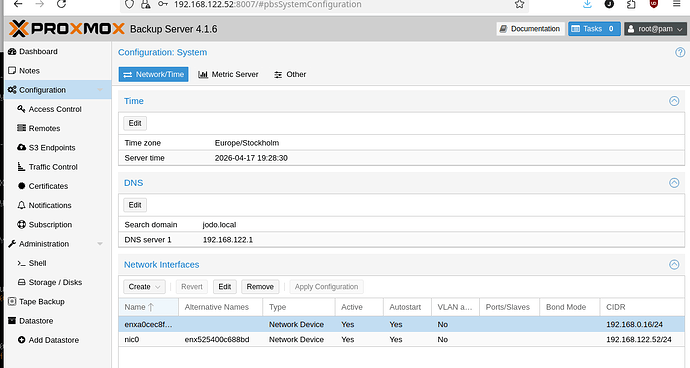690x368 pixels.
Task: Click DNS server 1 value 192.168.122.1
Action: pos(228,240)
